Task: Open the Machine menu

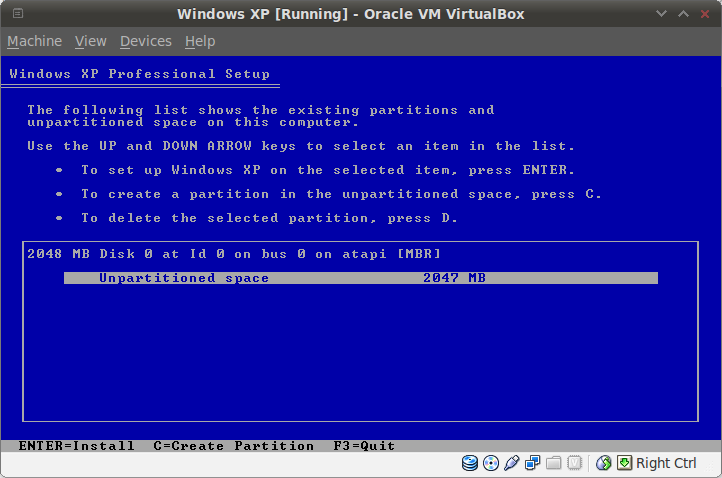Action: (35, 41)
